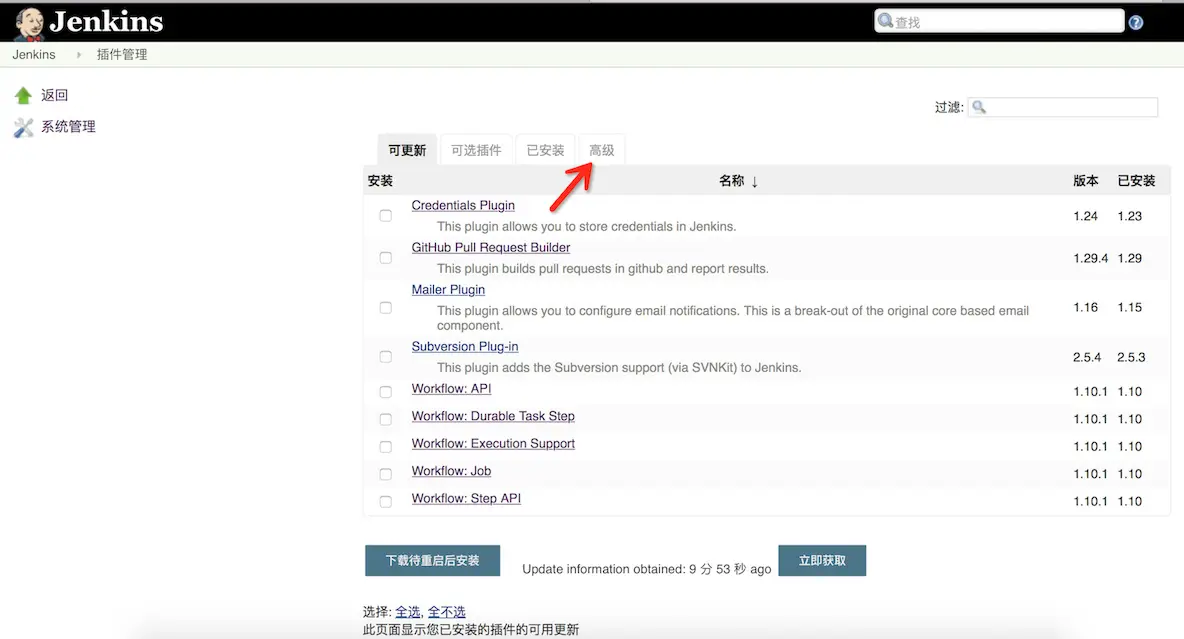This screenshot has width=1184, height=639.
Task: Open the Workflow: Durable Task Step link
Action: pyautogui.click(x=493, y=416)
